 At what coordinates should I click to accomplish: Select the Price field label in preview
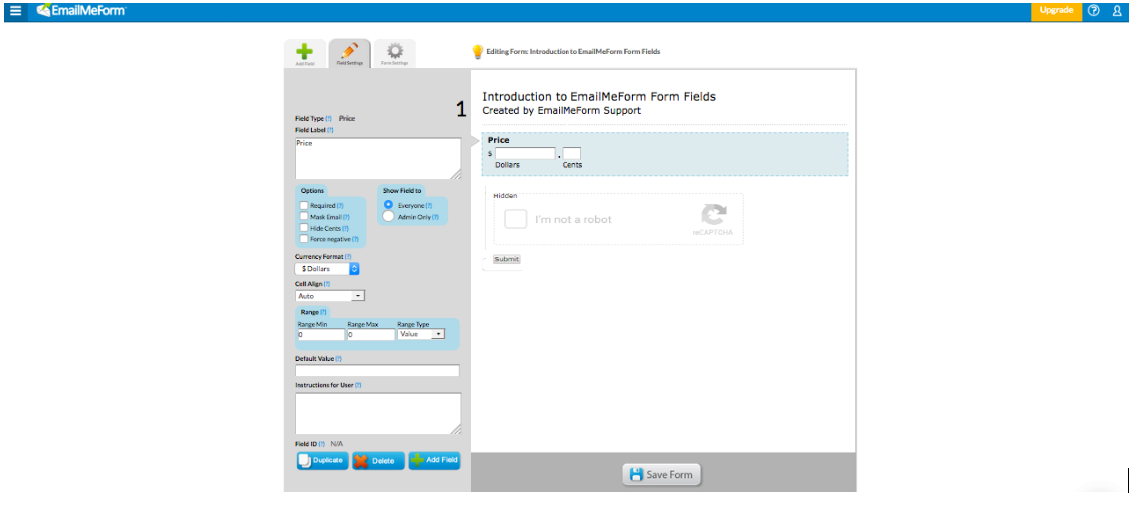coord(499,140)
